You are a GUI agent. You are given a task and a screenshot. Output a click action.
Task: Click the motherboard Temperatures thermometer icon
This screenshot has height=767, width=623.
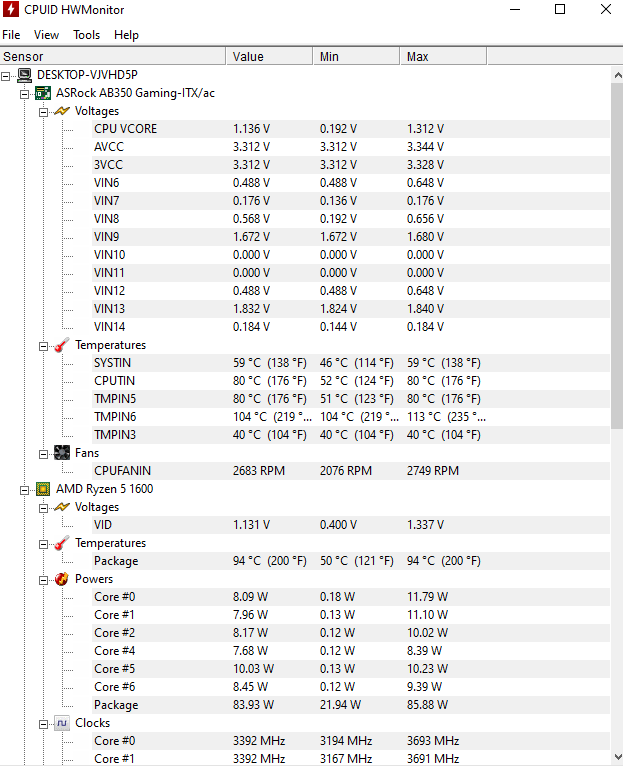coord(62,345)
